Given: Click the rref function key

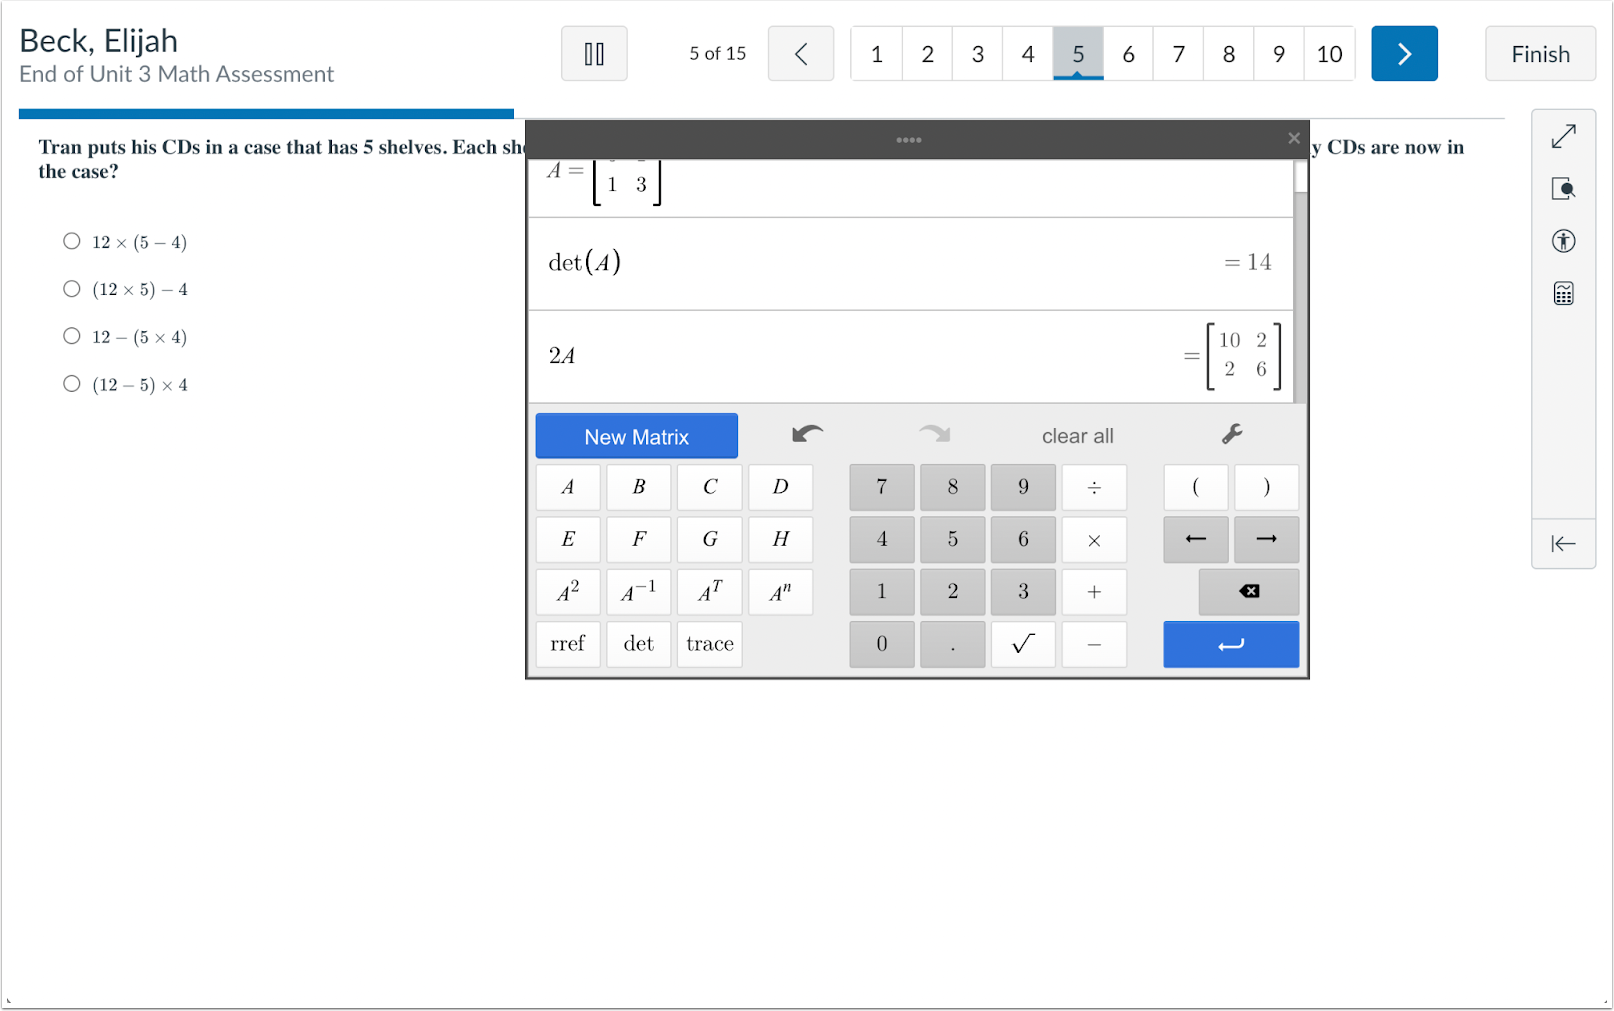Looking at the screenshot, I should click(568, 644).
